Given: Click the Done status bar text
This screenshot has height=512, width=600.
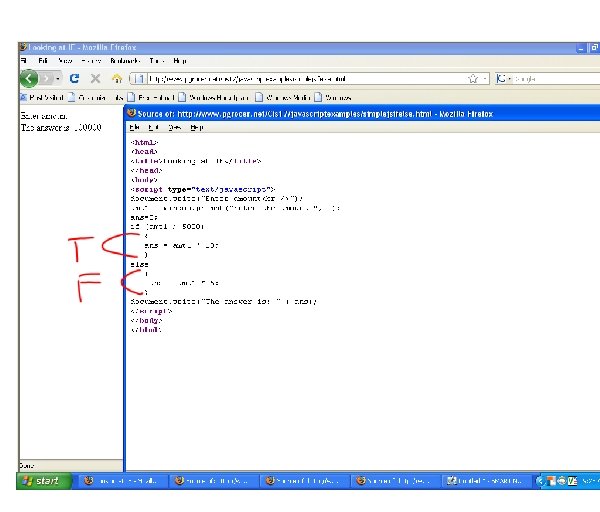Looking at the screenshot, I should tap(26, 466).
